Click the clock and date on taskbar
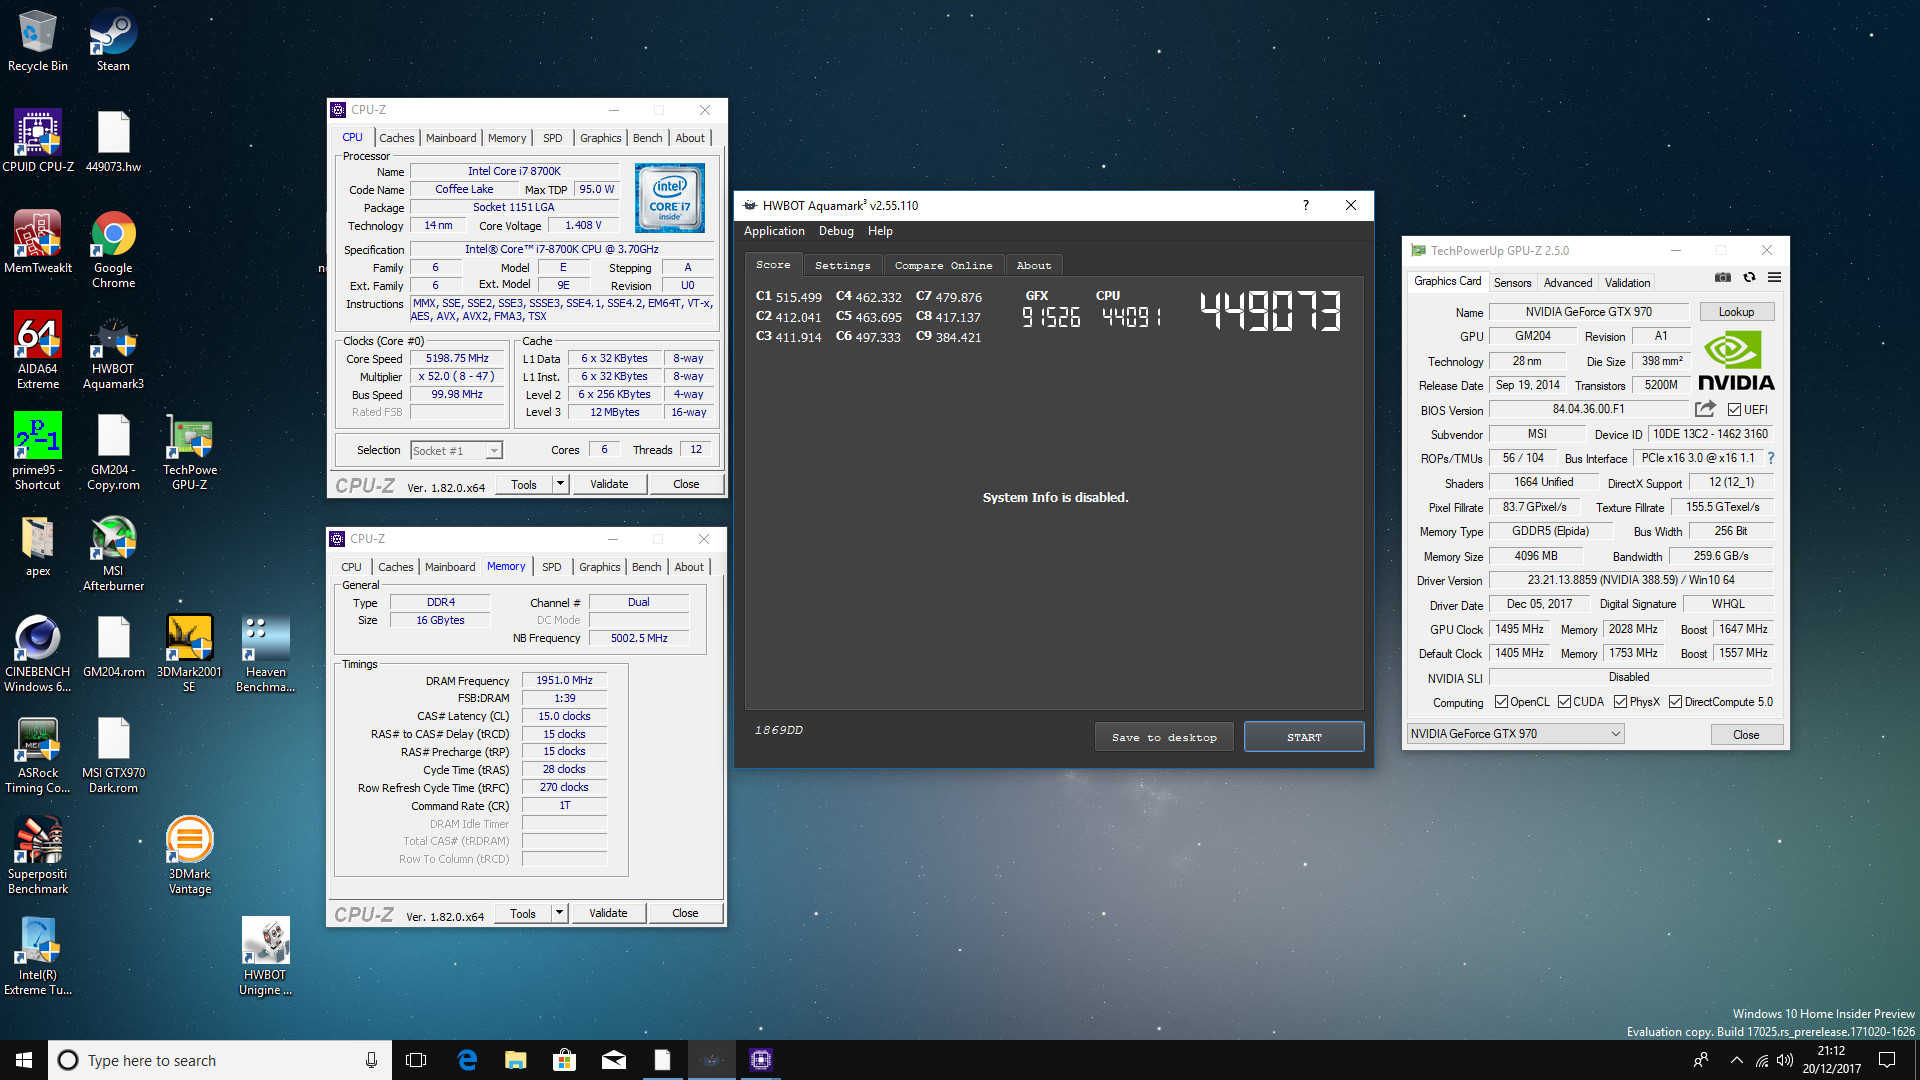 pos(1832,1060)
